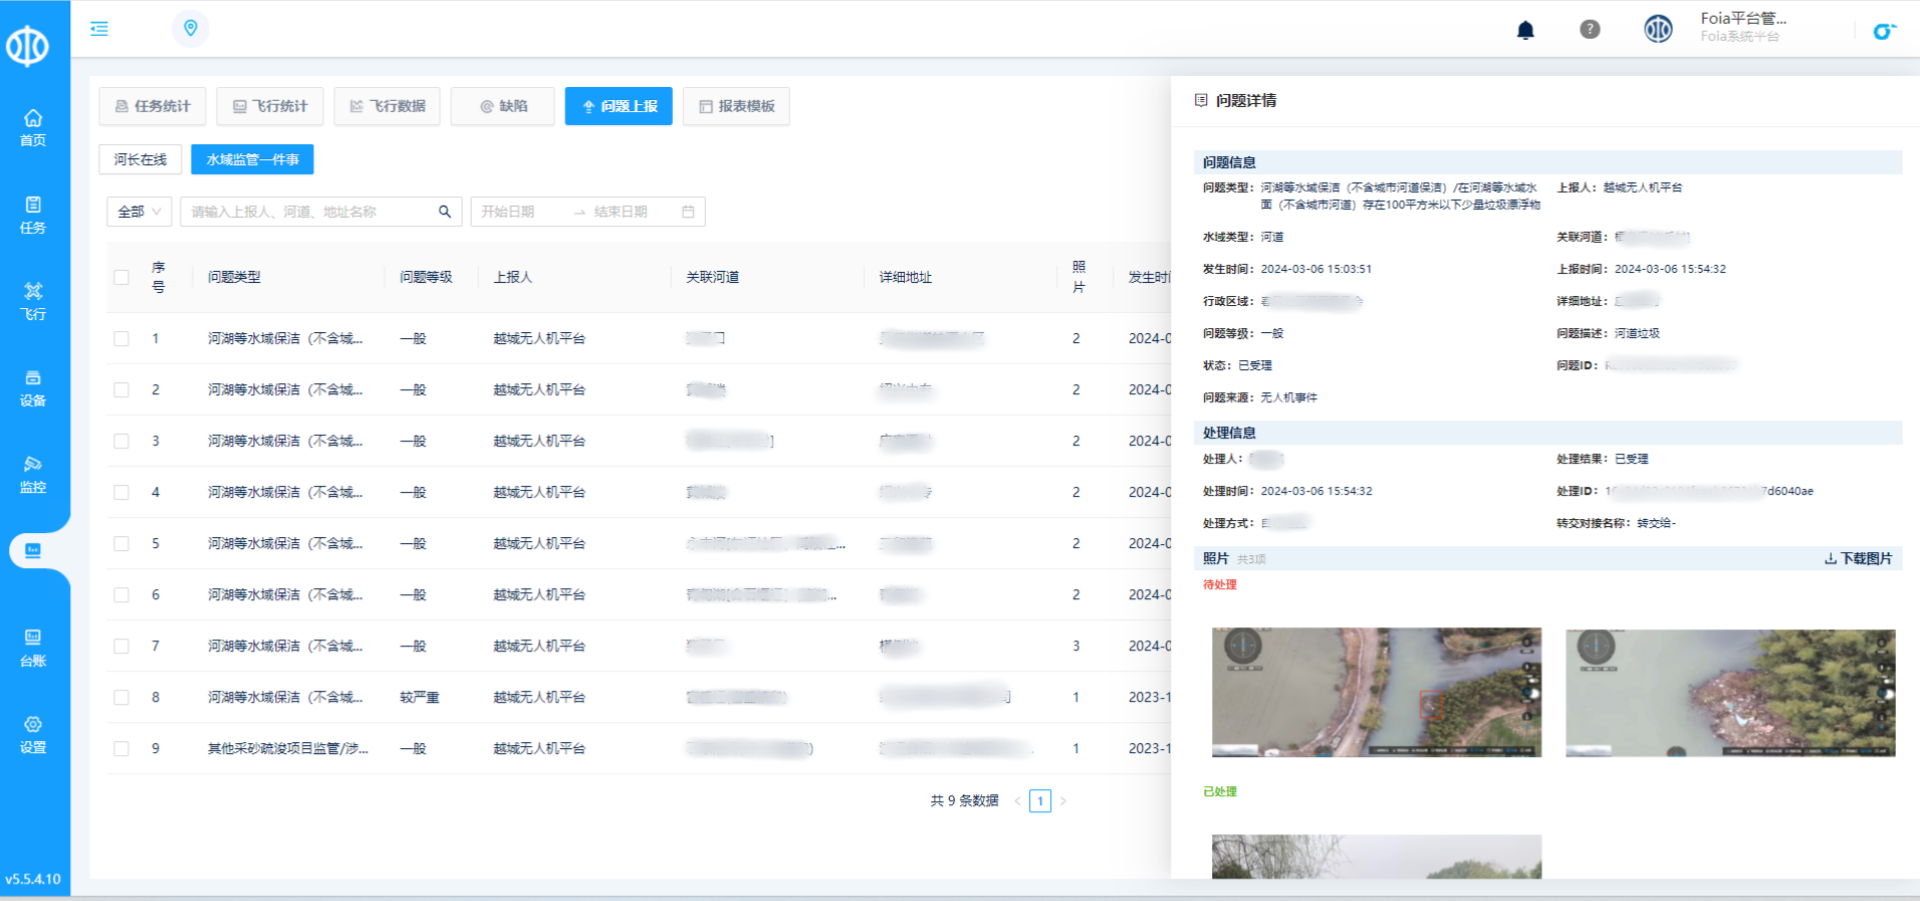Open the first 待处理 drone photo thumbnail
Viewport: 1920px width, 901px height.
pos(1376,692)
